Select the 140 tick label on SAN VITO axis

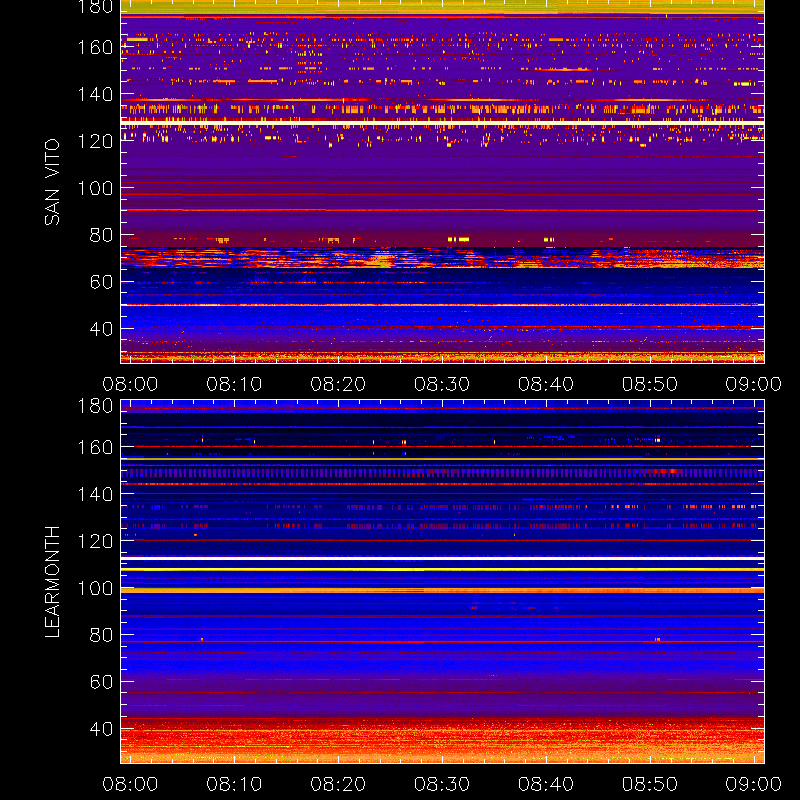click(x=95, y=94)
